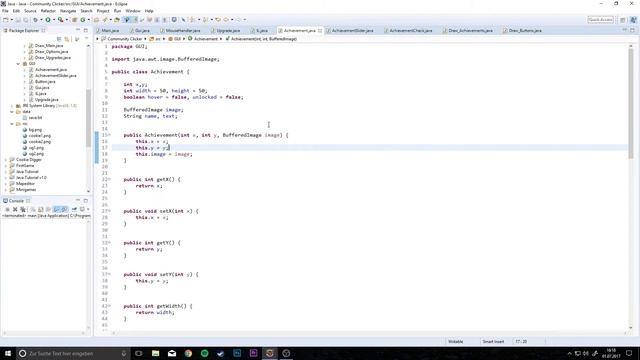Open the Source menu
640x360 pixels.
point(30,11)
